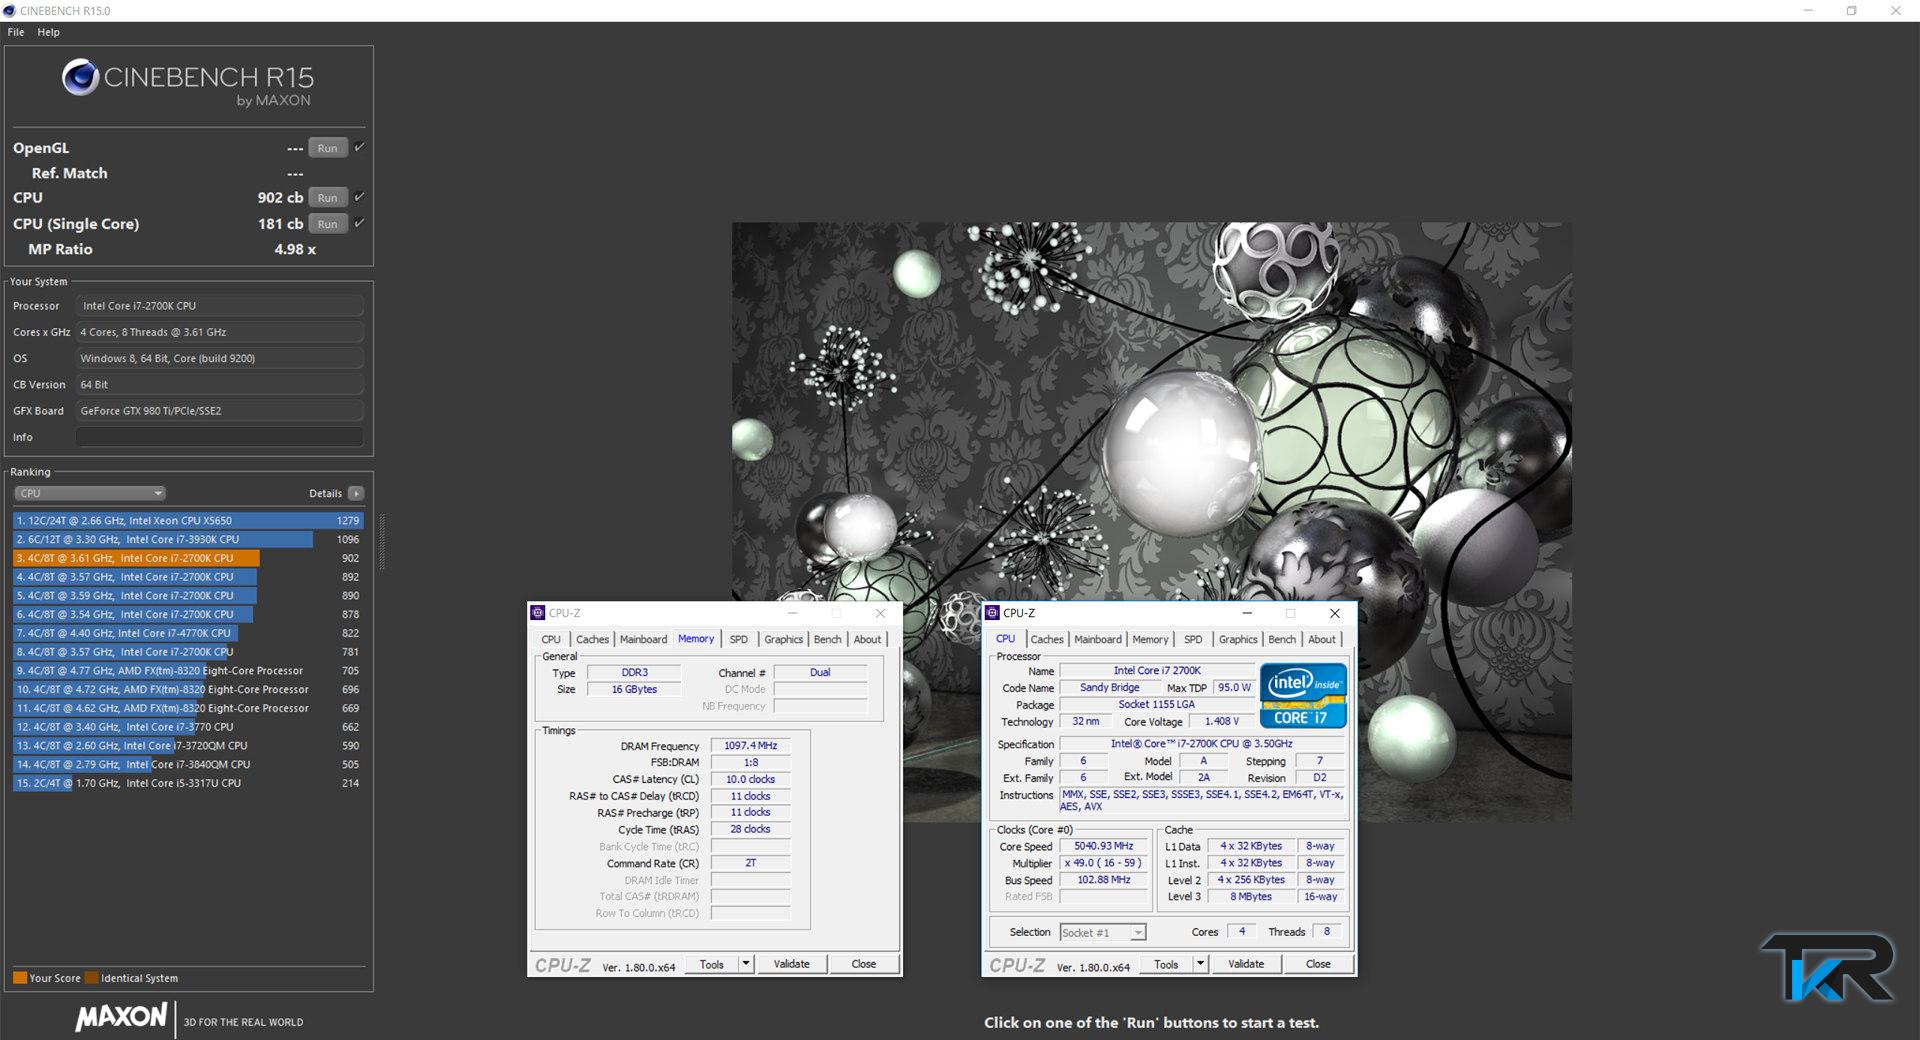The height and width of the screenshot is (1040, 1920).
Task: Open the File menu
Action: 16,32
